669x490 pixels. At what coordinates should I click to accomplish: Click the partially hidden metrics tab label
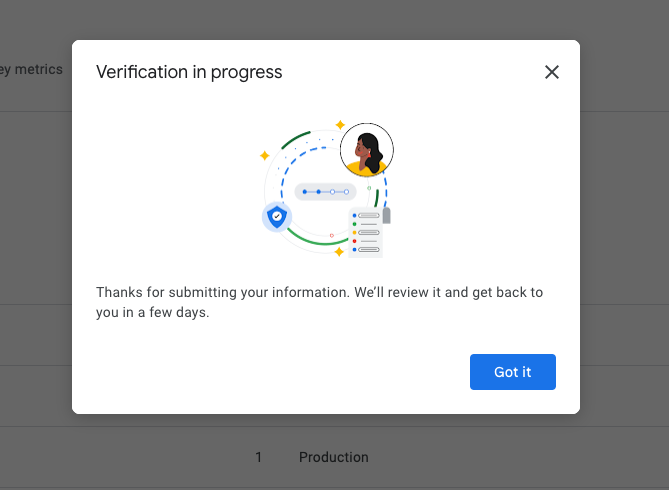pyautogui.click(x=31, y=70)
